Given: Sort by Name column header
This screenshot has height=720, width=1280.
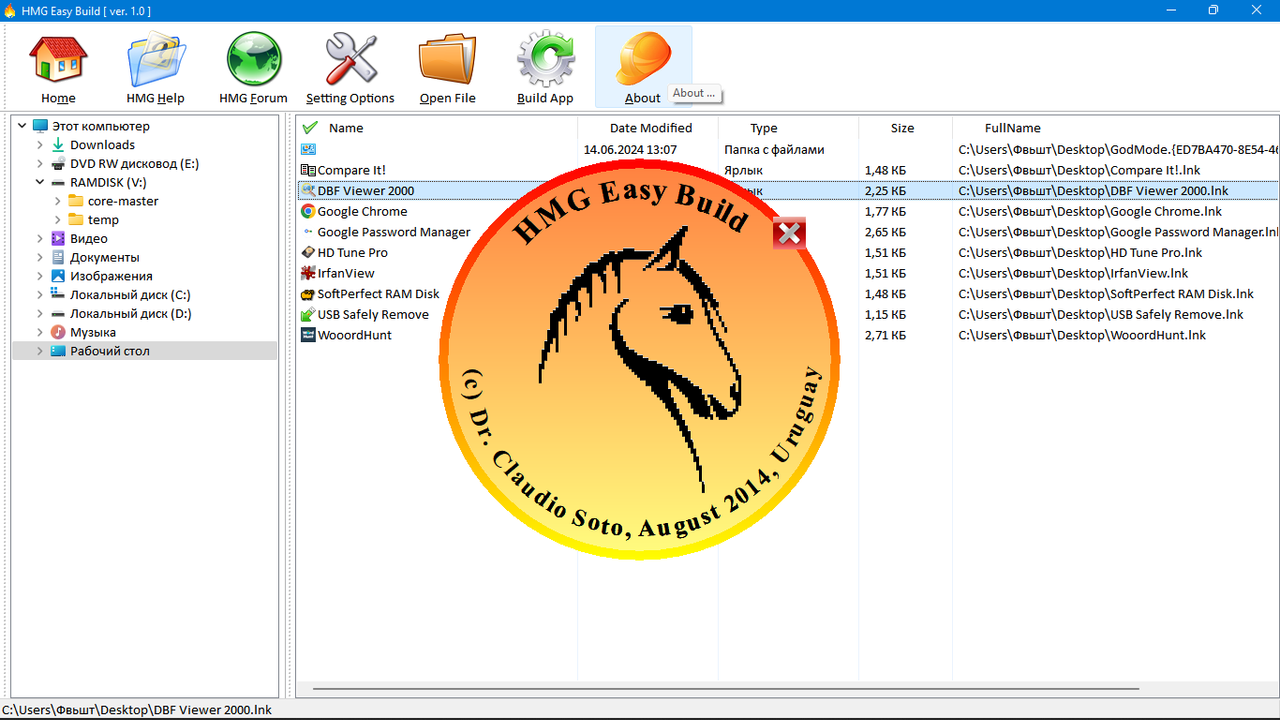Looking at the screenshot, I should 346,128.
